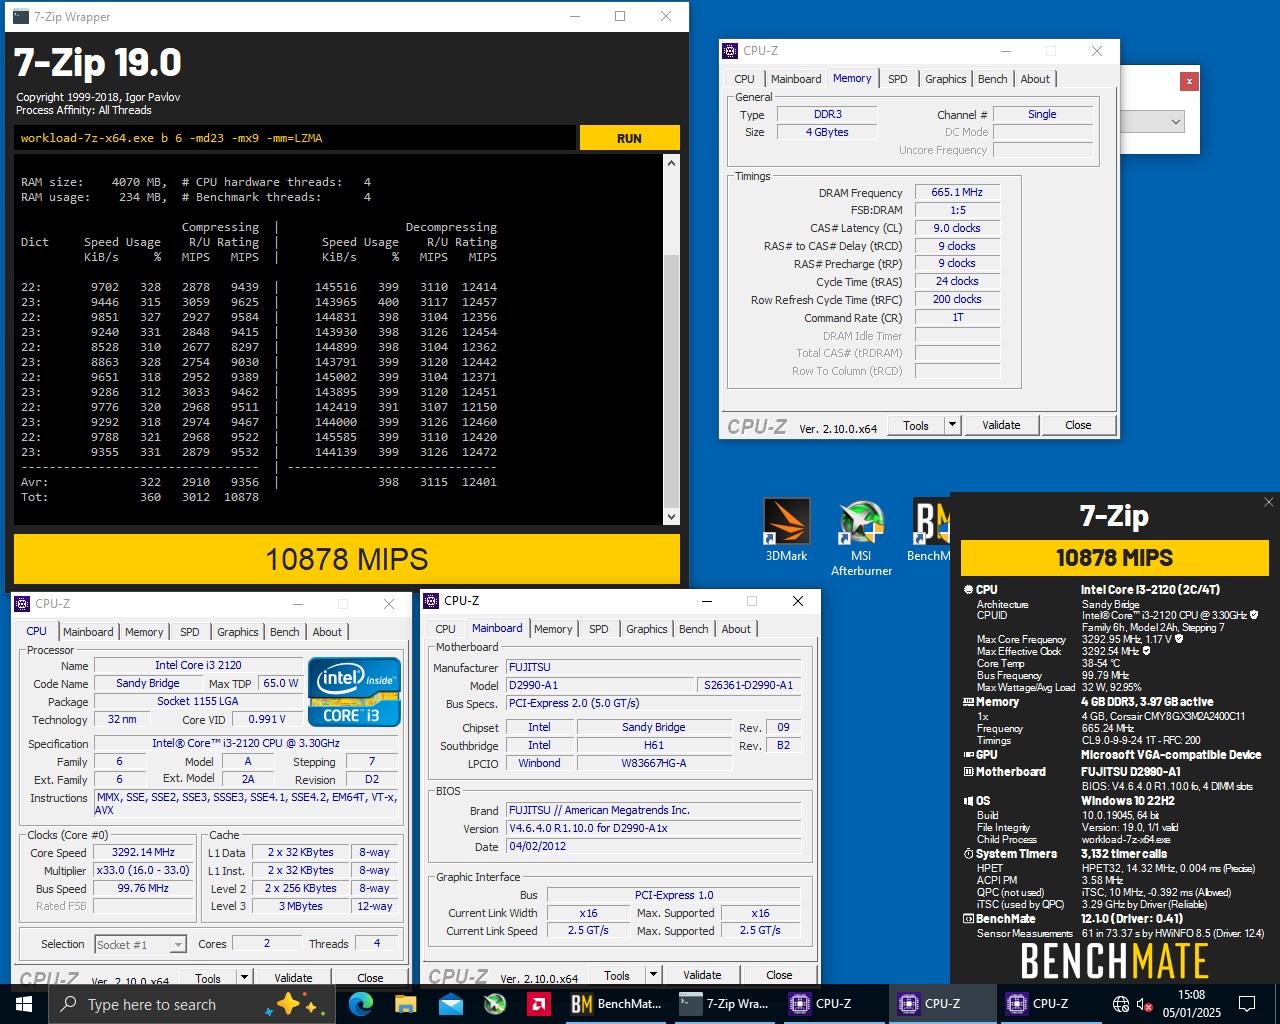Click the 7-Zip output scrollbar up arrow
Screen dimensions: 1280x1024
[671, 163]
